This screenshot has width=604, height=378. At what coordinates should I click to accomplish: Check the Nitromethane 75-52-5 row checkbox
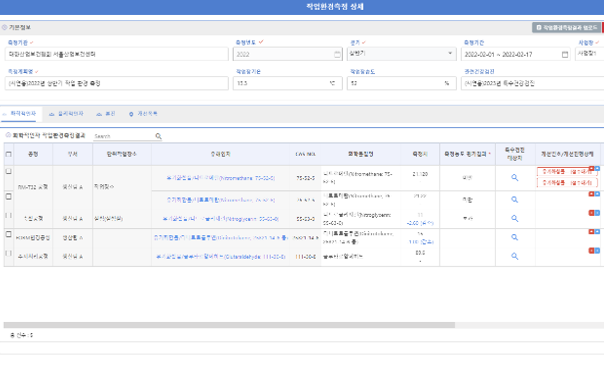point(8,171)
